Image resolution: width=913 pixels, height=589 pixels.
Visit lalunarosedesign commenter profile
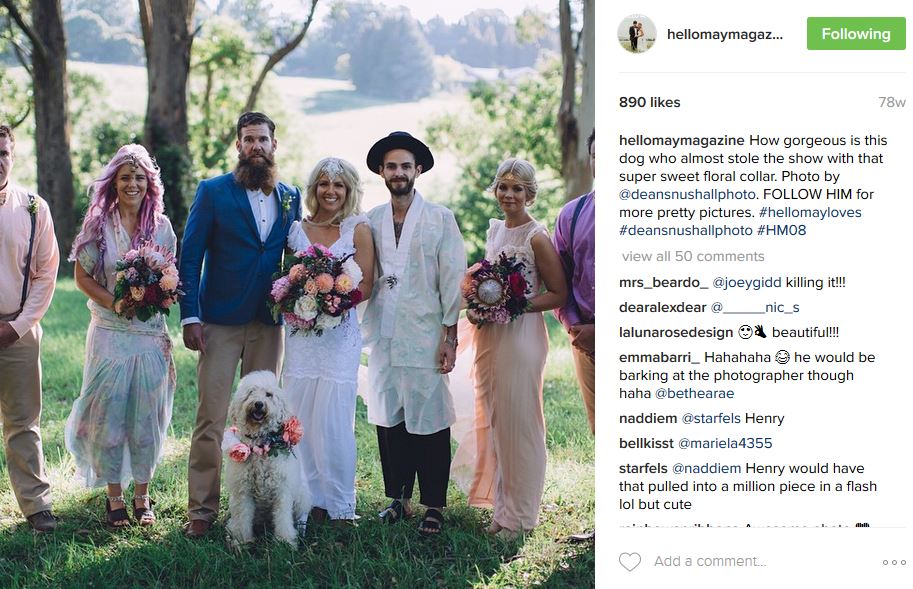[x=676, y=332]
